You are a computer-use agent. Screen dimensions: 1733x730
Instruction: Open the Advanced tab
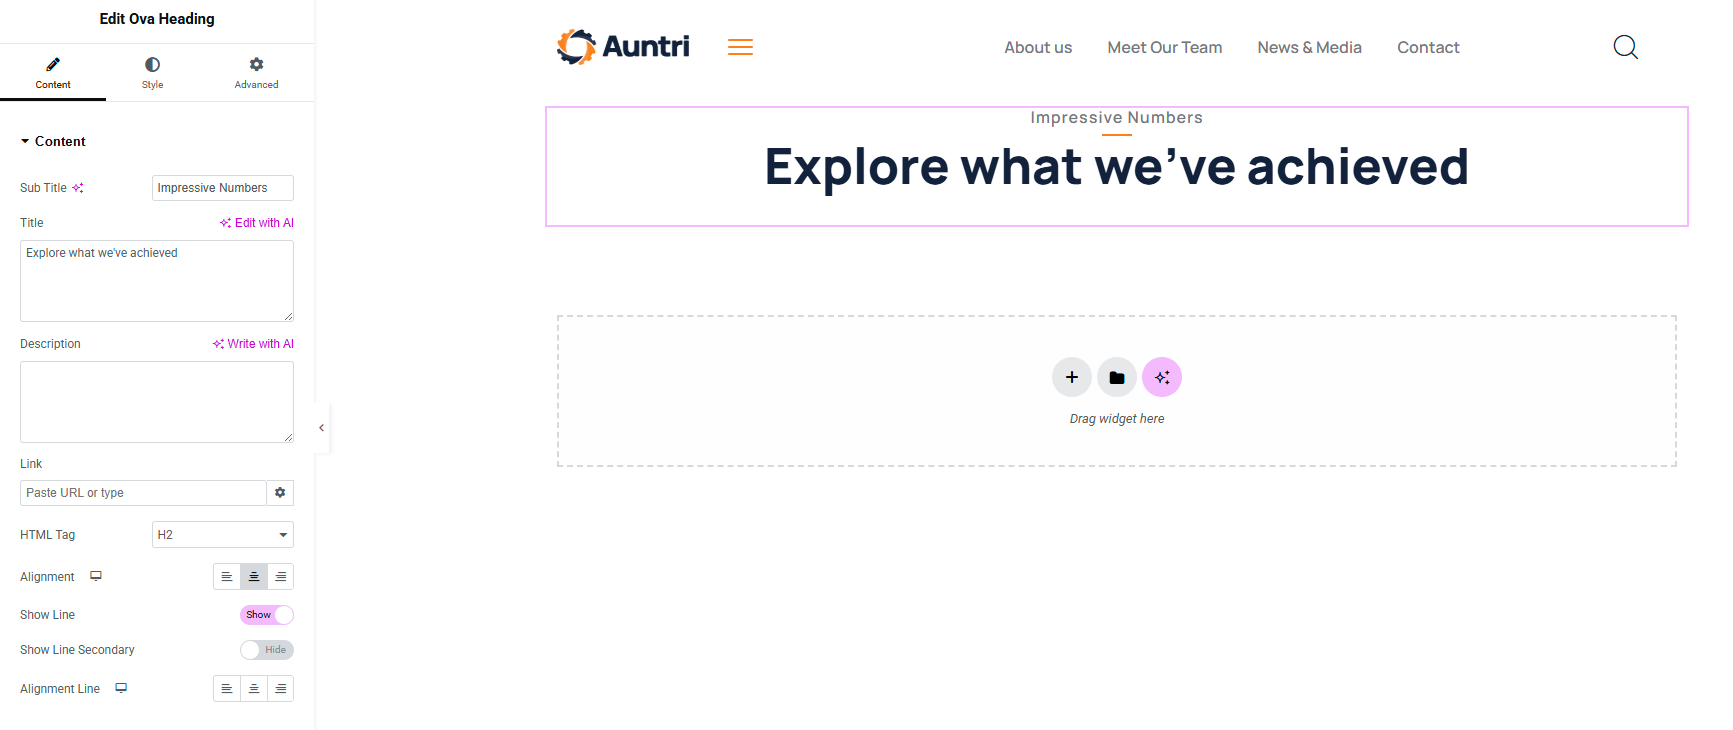click(256, 73)
